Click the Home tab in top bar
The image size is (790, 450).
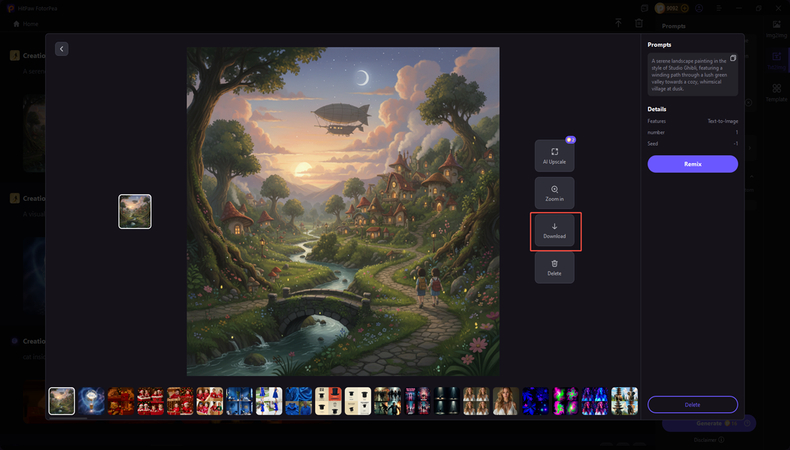tap(26, 23)
